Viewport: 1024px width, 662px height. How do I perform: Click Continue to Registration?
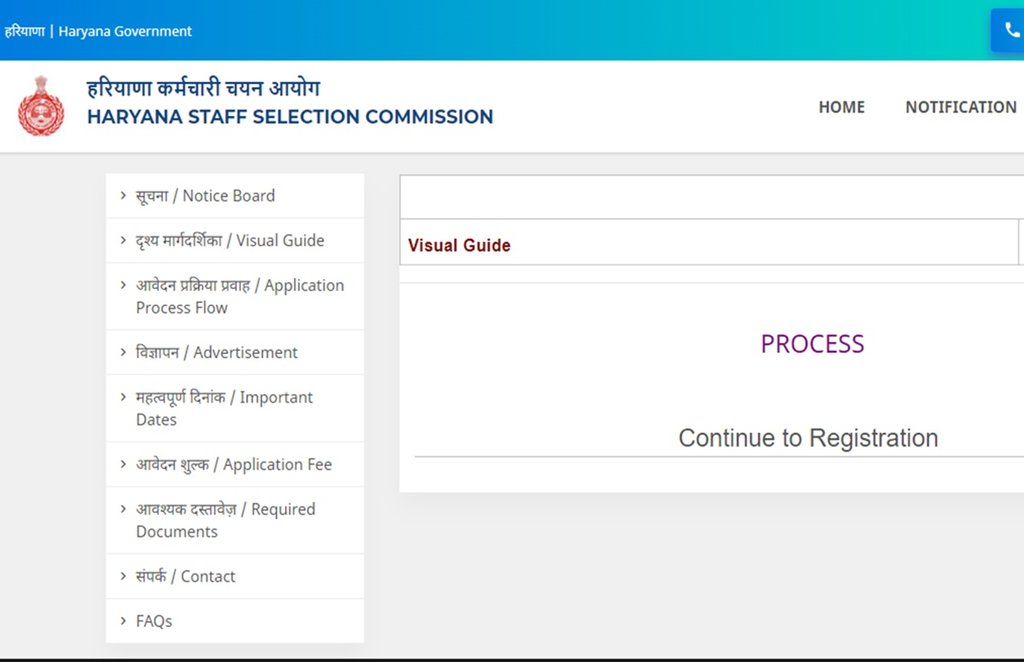[x=808, y=438]
